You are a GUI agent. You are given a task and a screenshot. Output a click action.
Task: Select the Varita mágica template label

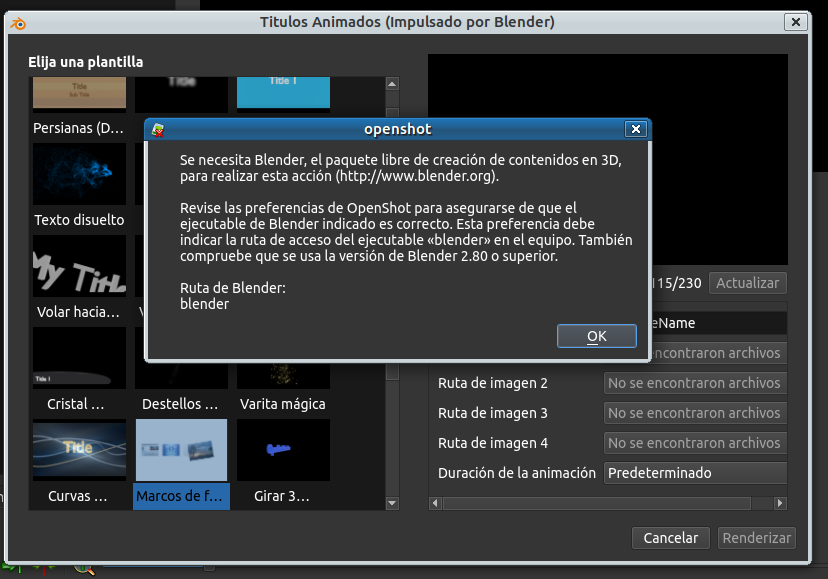pos(283,404)
